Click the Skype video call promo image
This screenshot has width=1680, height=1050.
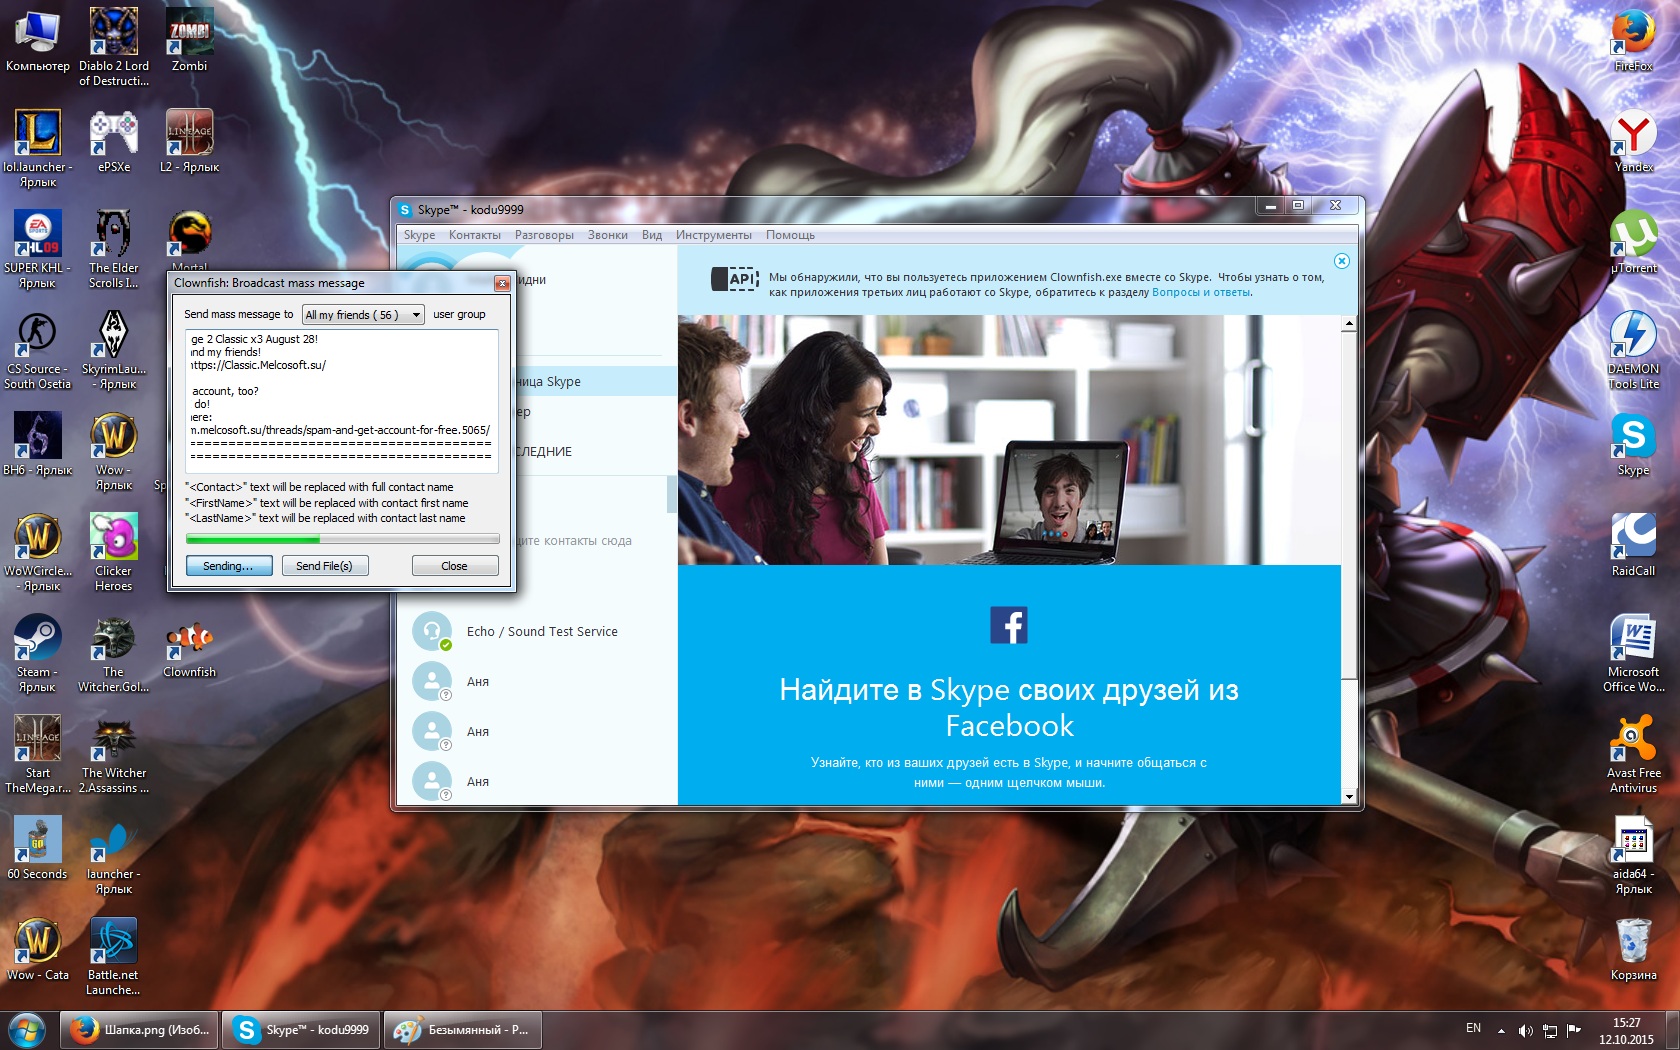1009,440
